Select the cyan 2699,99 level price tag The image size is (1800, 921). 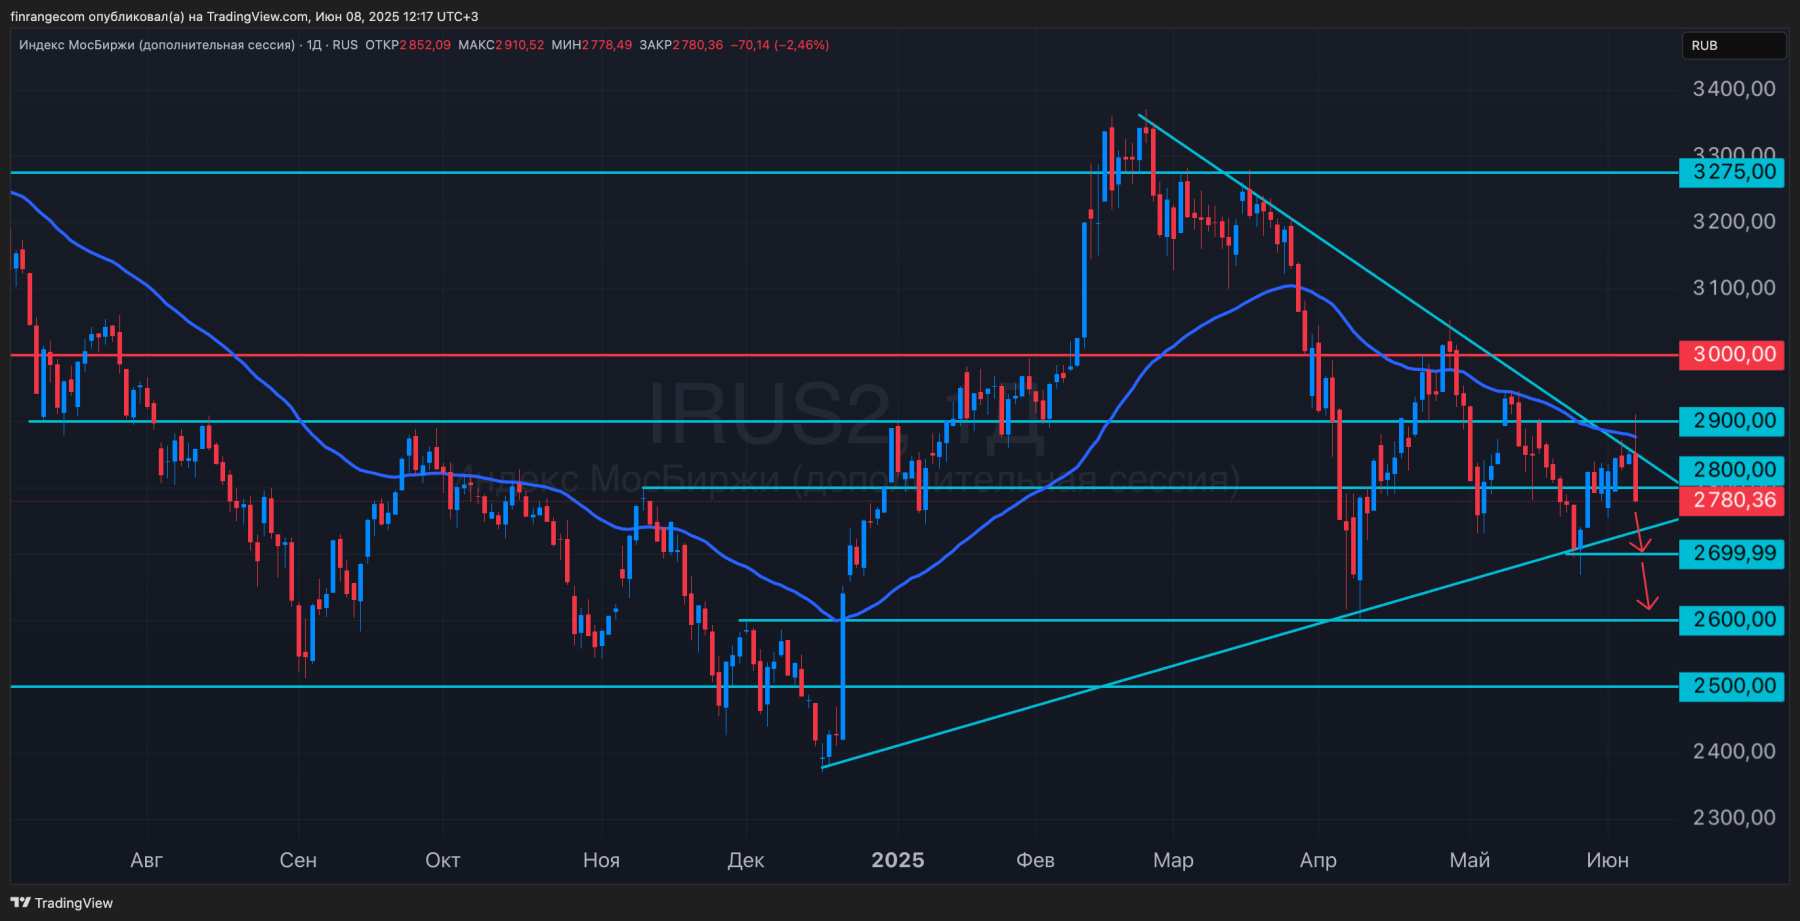click(x=1733, y=554)
